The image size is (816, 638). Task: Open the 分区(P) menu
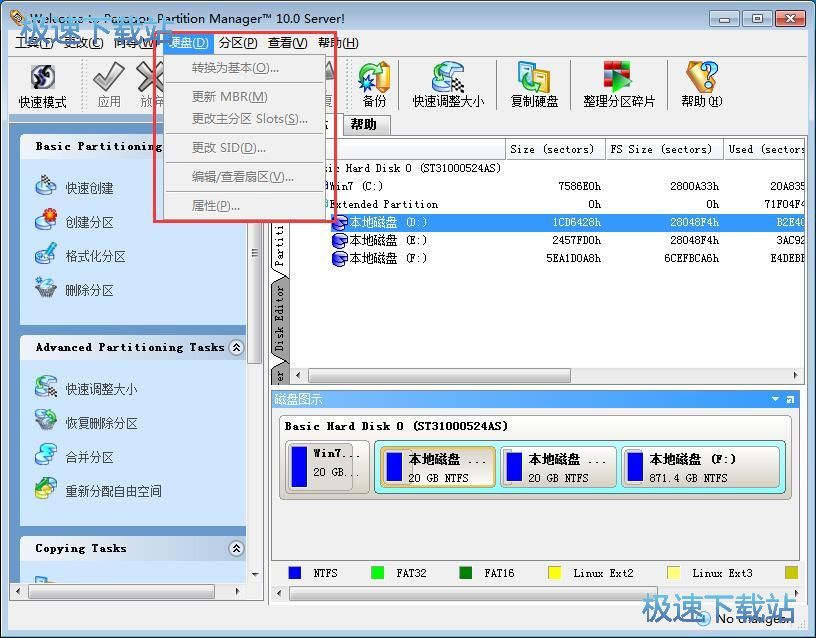point(238,43)
